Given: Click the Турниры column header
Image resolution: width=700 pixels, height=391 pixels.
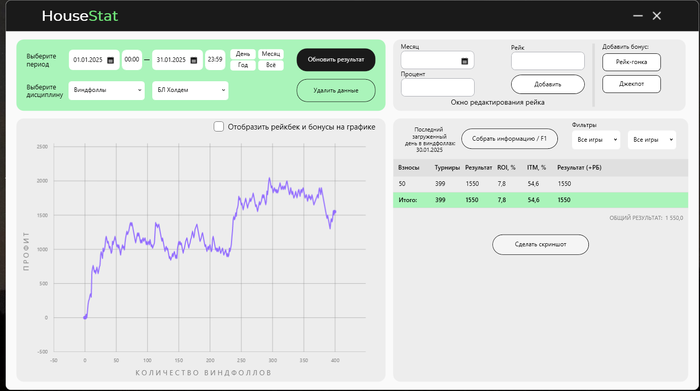Looking at the screenshot, I should coord(447,168).
